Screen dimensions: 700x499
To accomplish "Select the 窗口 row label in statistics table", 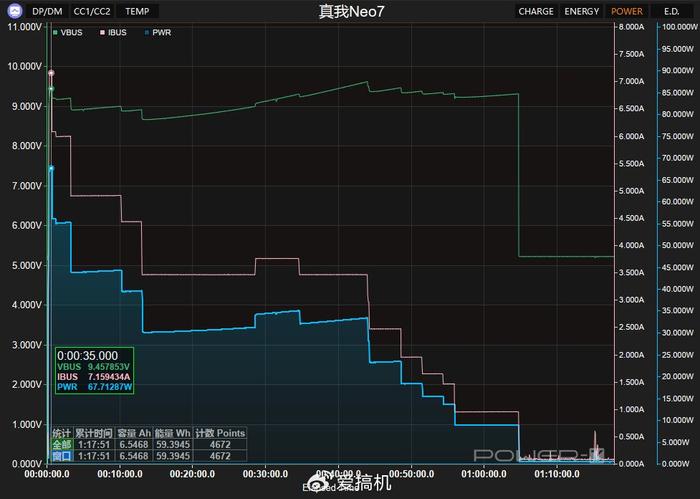I will pos(62,456).
